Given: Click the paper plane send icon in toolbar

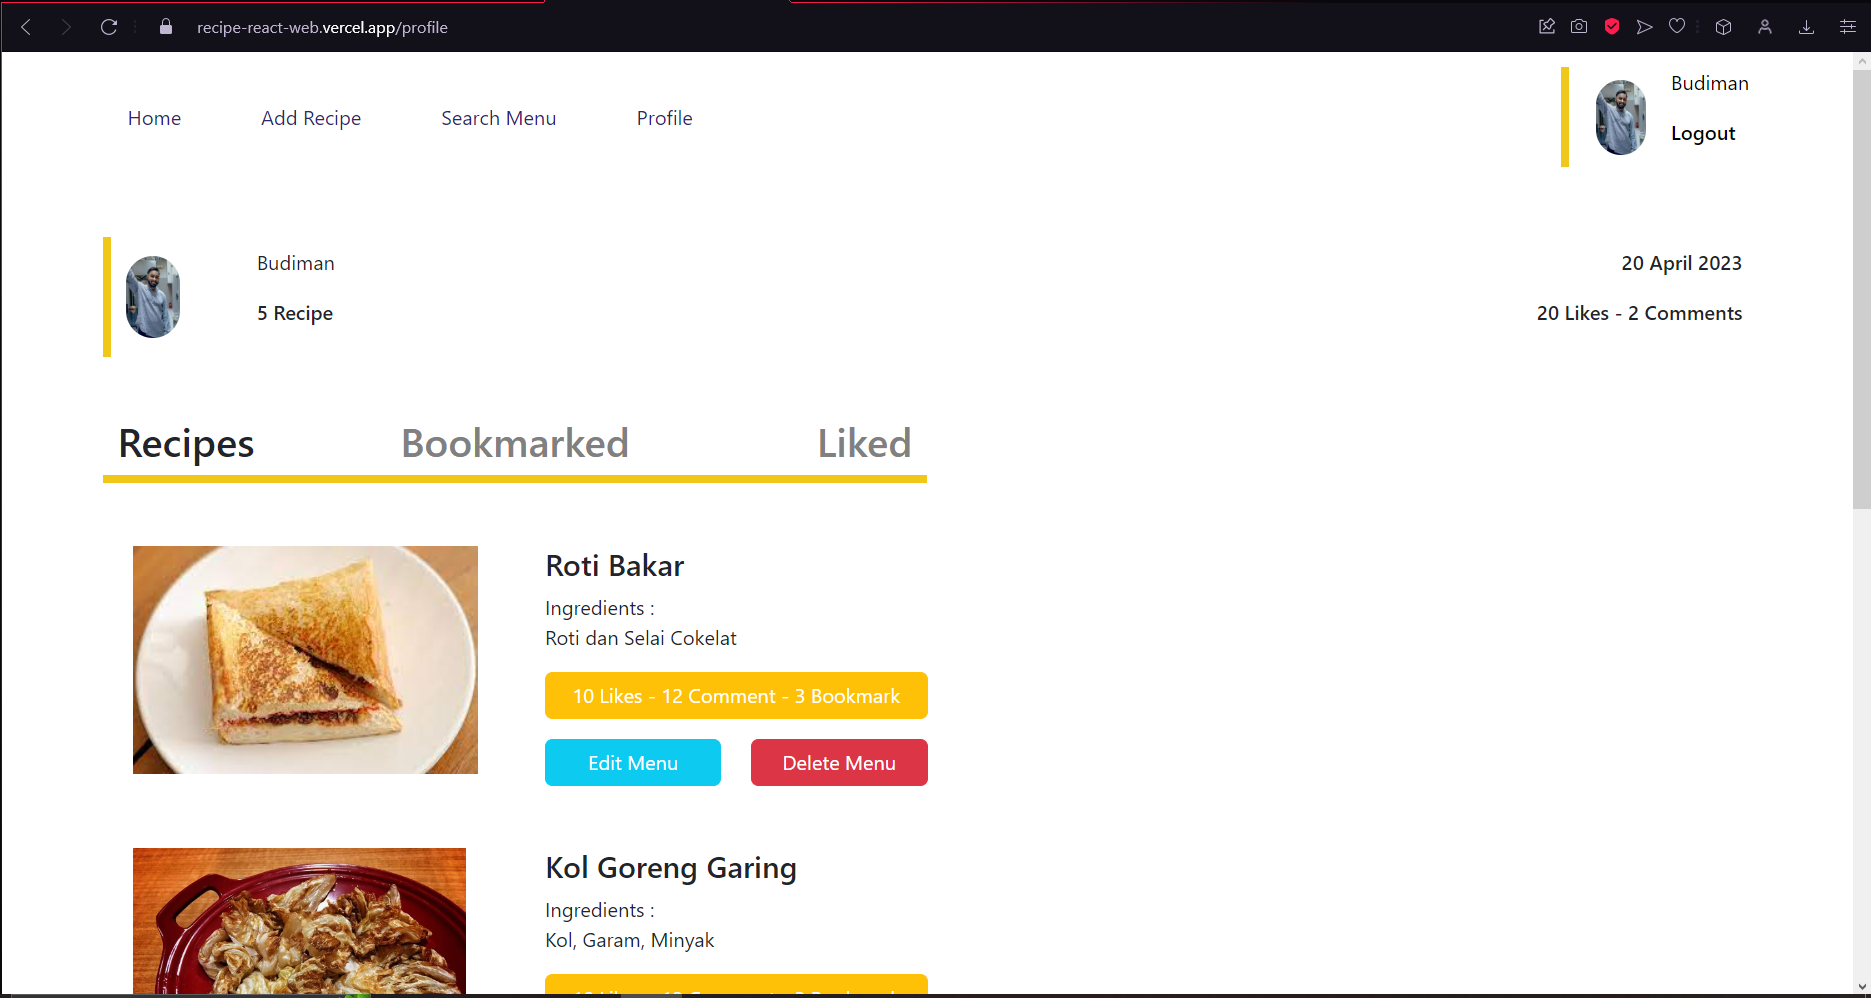Looking at the screenshot, I should point(1645,26).
